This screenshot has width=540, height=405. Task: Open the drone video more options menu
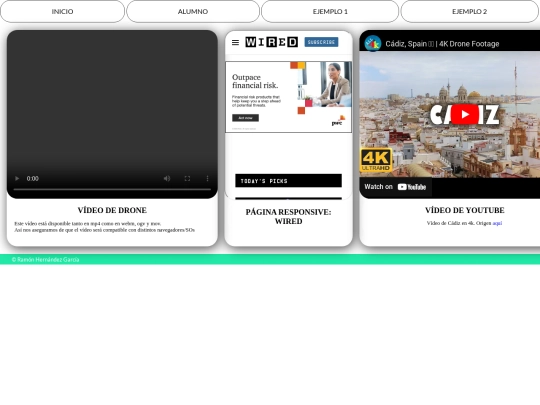[207, 178]
